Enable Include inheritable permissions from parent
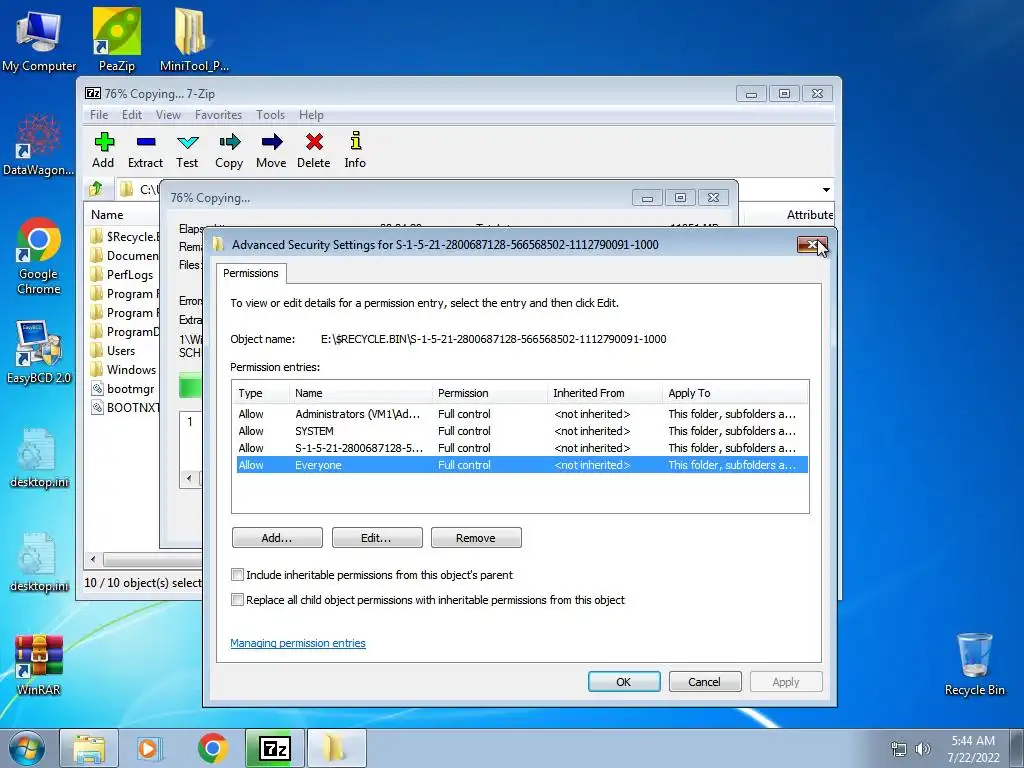The height and width of the screenshot is (768, 1024). (238, 575)
